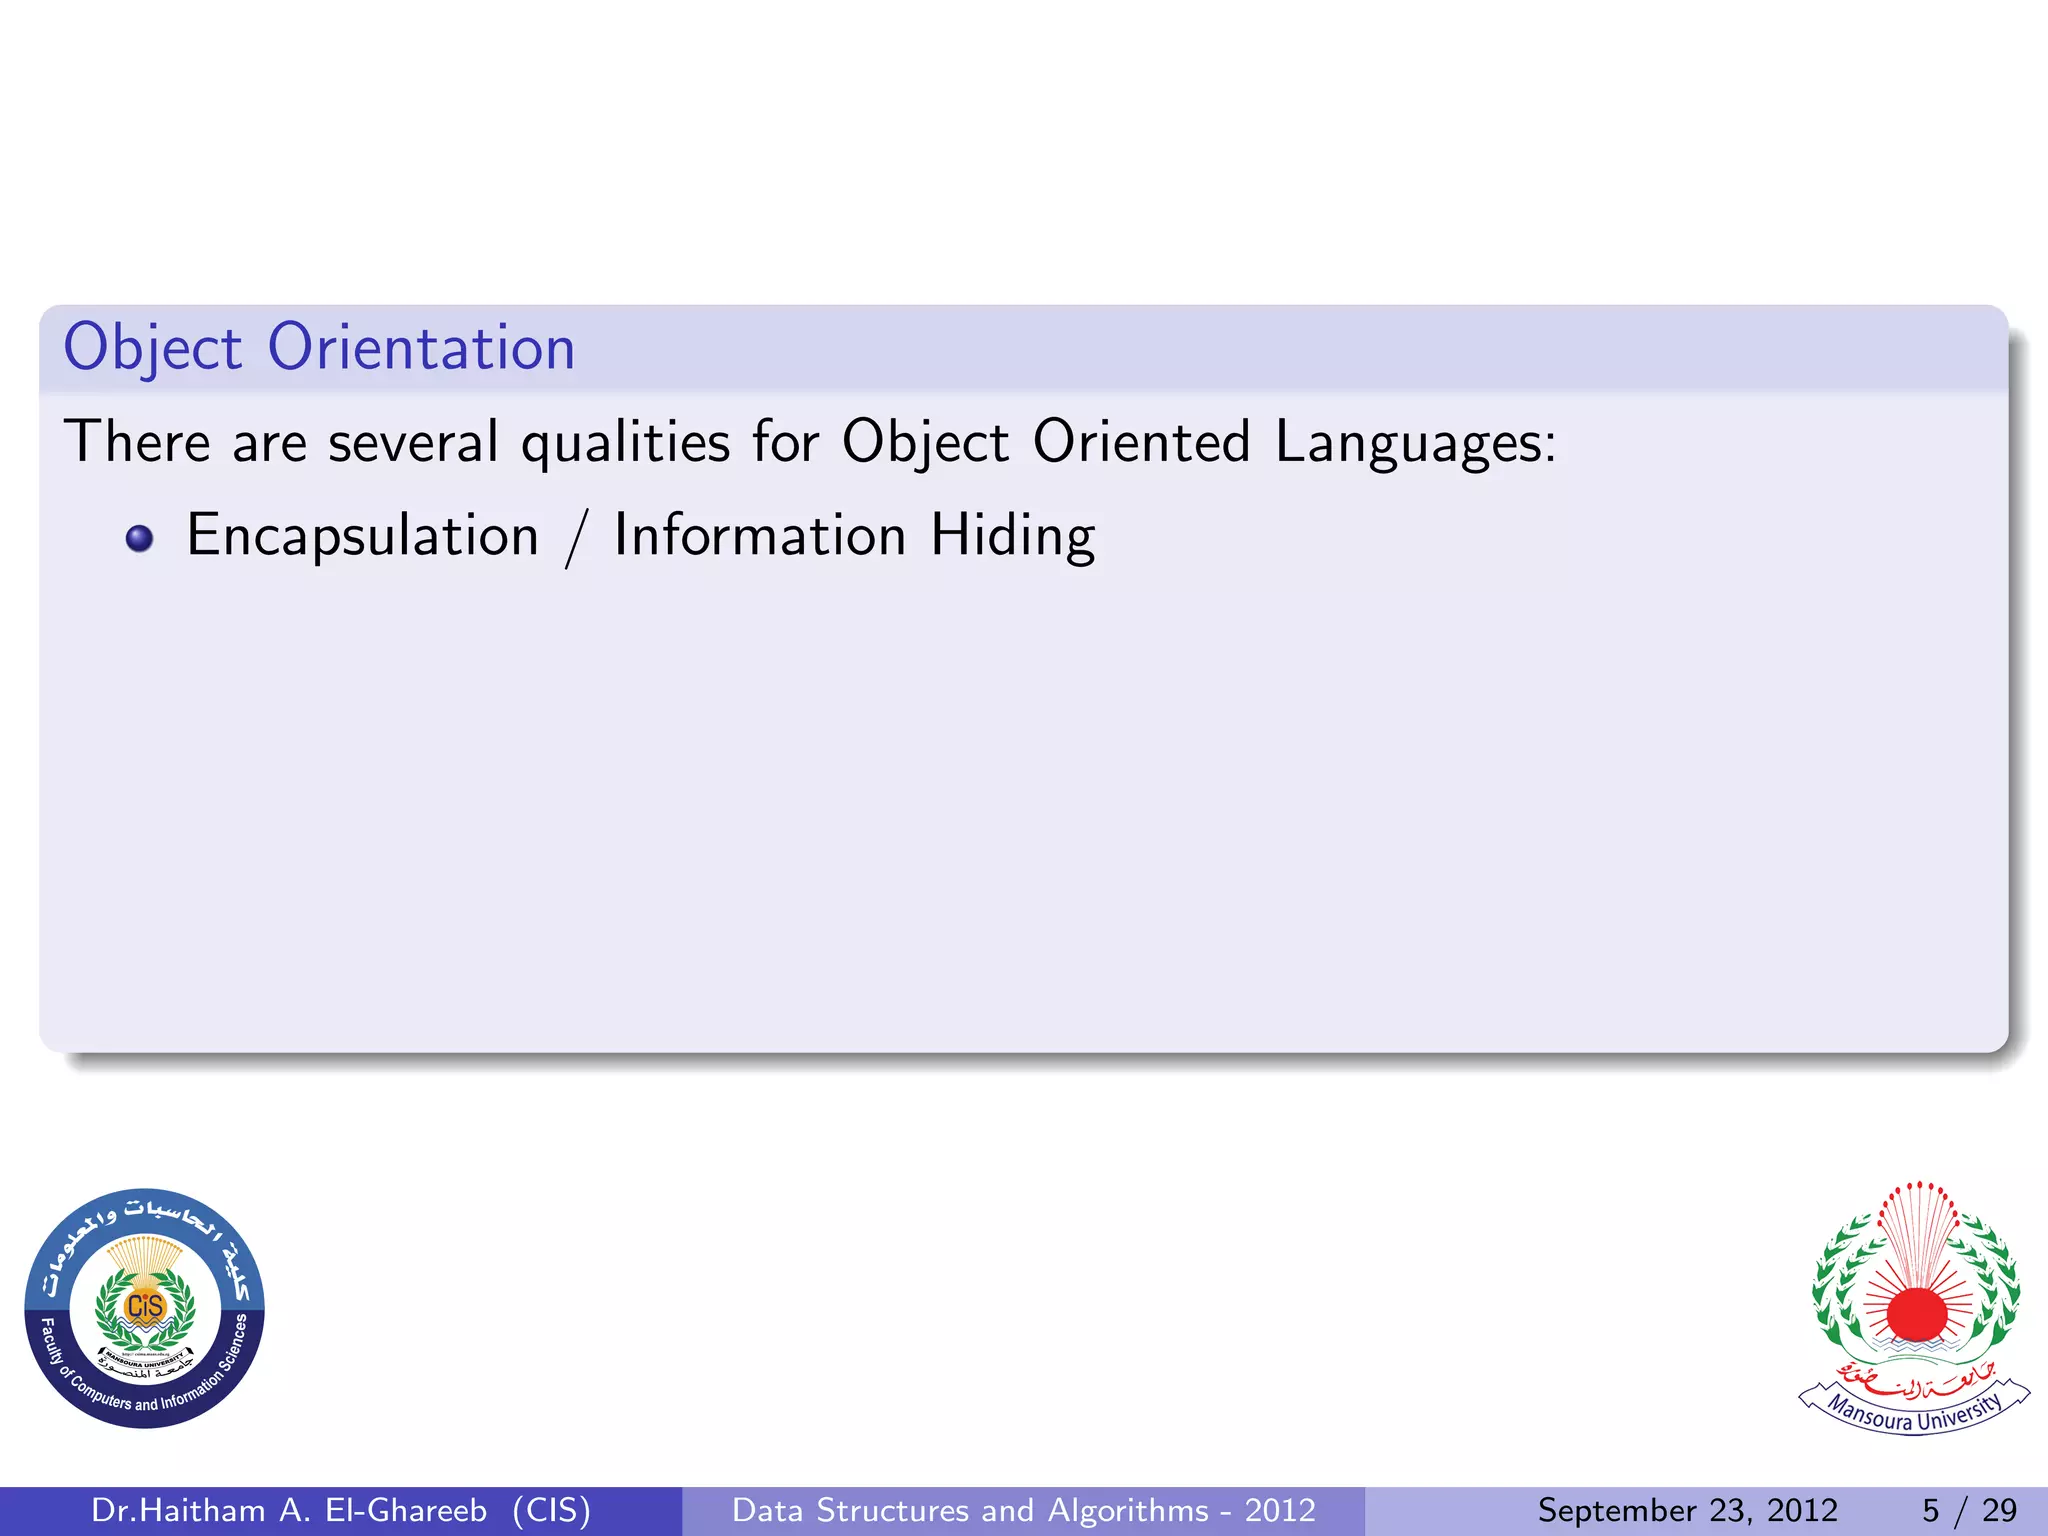Screen dimensions: 2048x1536
Task: Click the Mansoura University logo
Action: pyautogui.click(x=1915, y=1308)
